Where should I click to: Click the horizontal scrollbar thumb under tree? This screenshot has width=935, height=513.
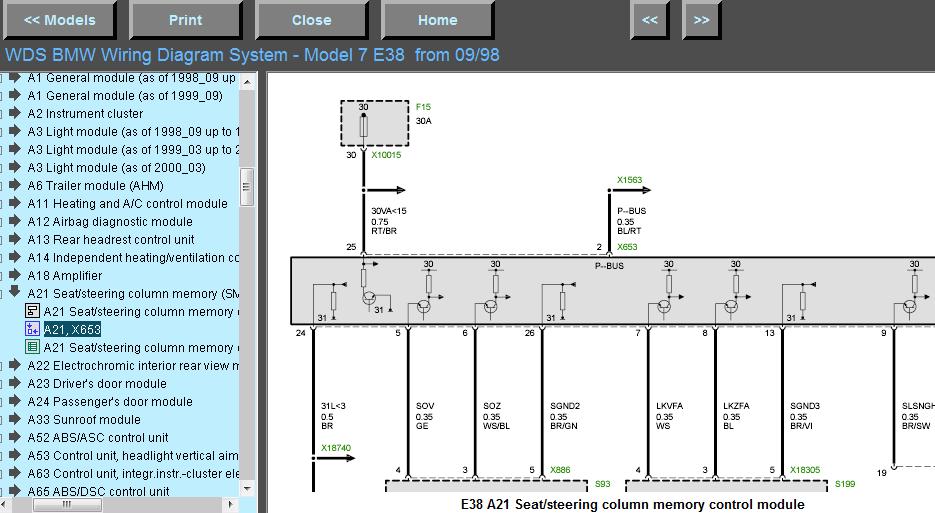67,504
